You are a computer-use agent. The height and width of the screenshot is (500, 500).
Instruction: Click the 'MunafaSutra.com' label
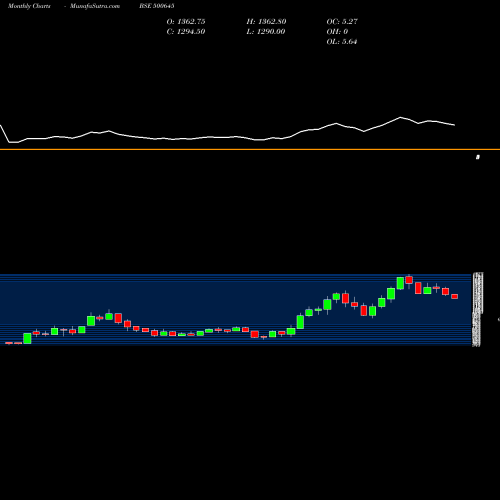tap(95, 6)
